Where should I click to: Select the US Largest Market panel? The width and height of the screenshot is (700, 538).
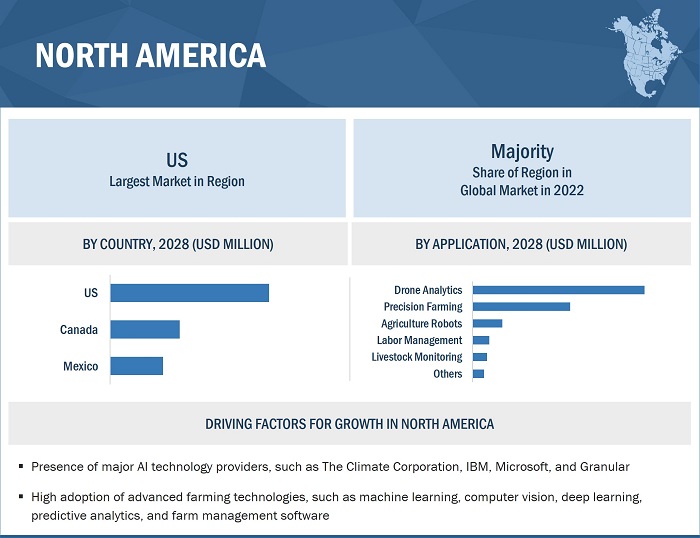pyautogui.click(x=177, y=169)
